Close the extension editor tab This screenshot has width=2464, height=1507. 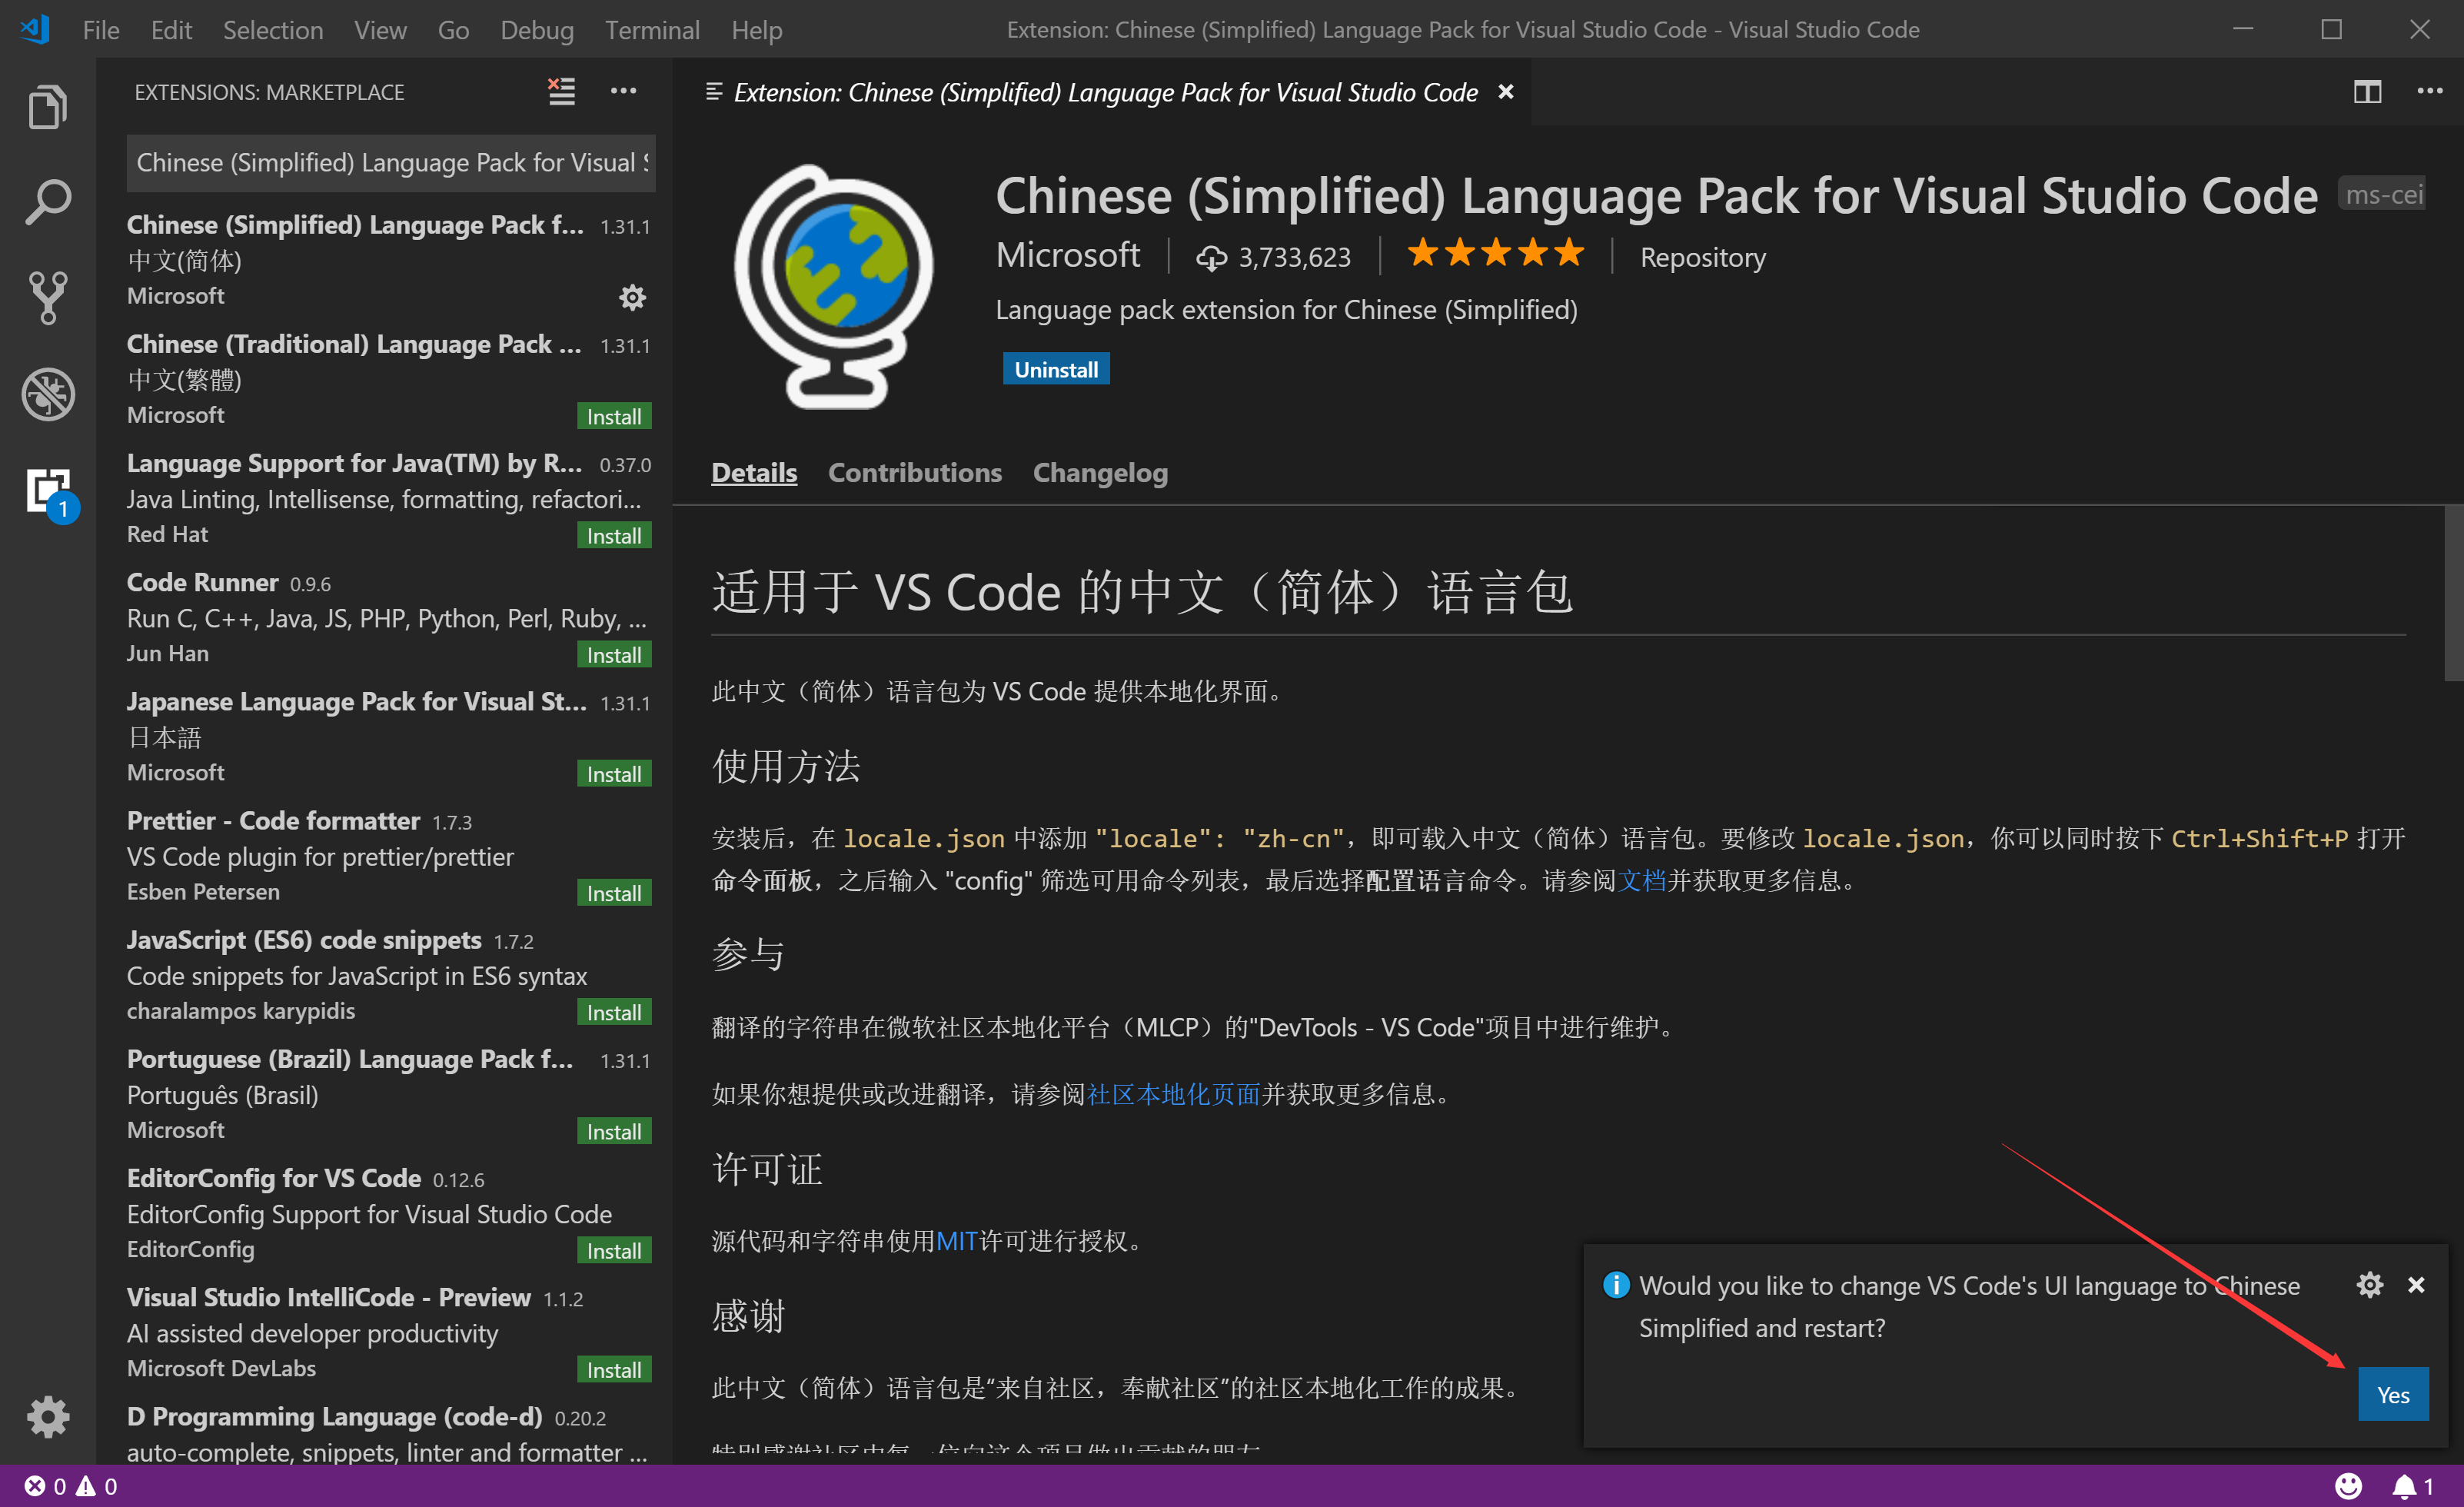pyautogui.click(x=1505, y=92)
